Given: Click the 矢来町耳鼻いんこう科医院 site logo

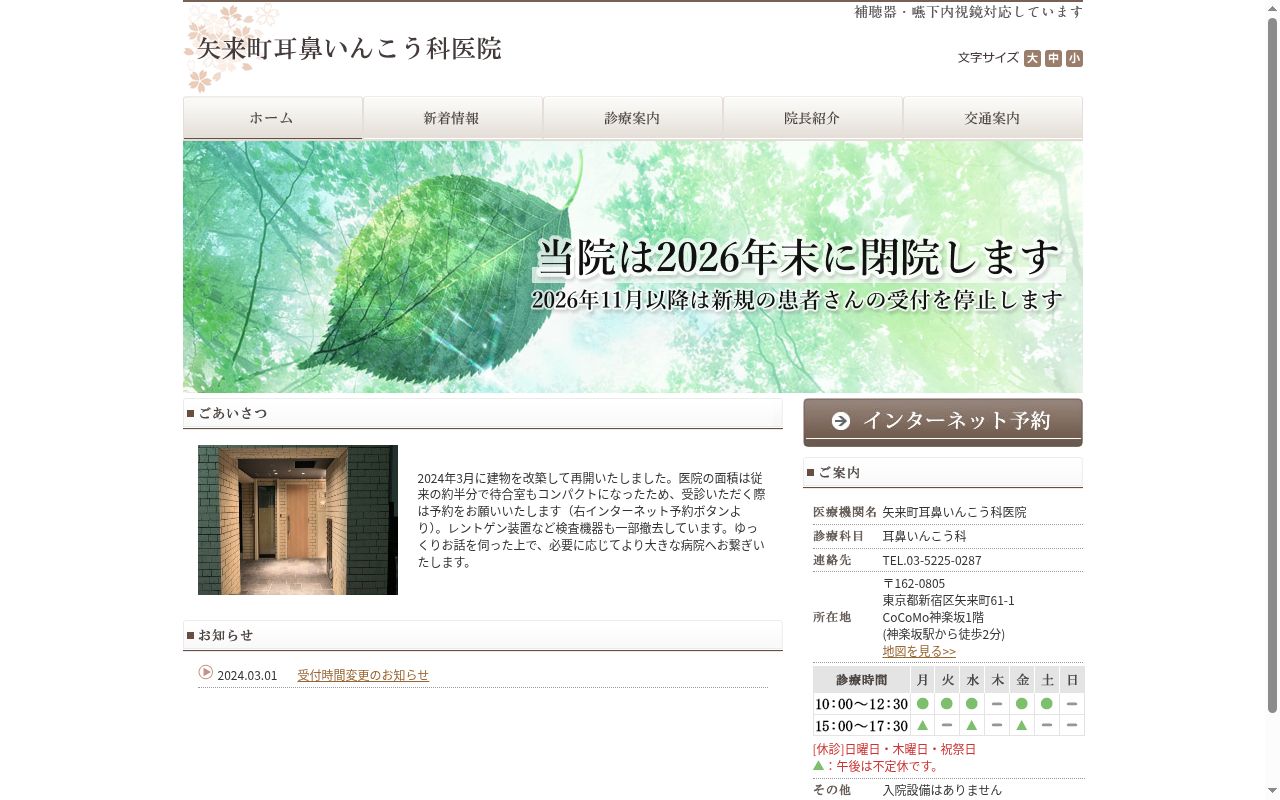Looking at the screenshot, I should [349, 49].
